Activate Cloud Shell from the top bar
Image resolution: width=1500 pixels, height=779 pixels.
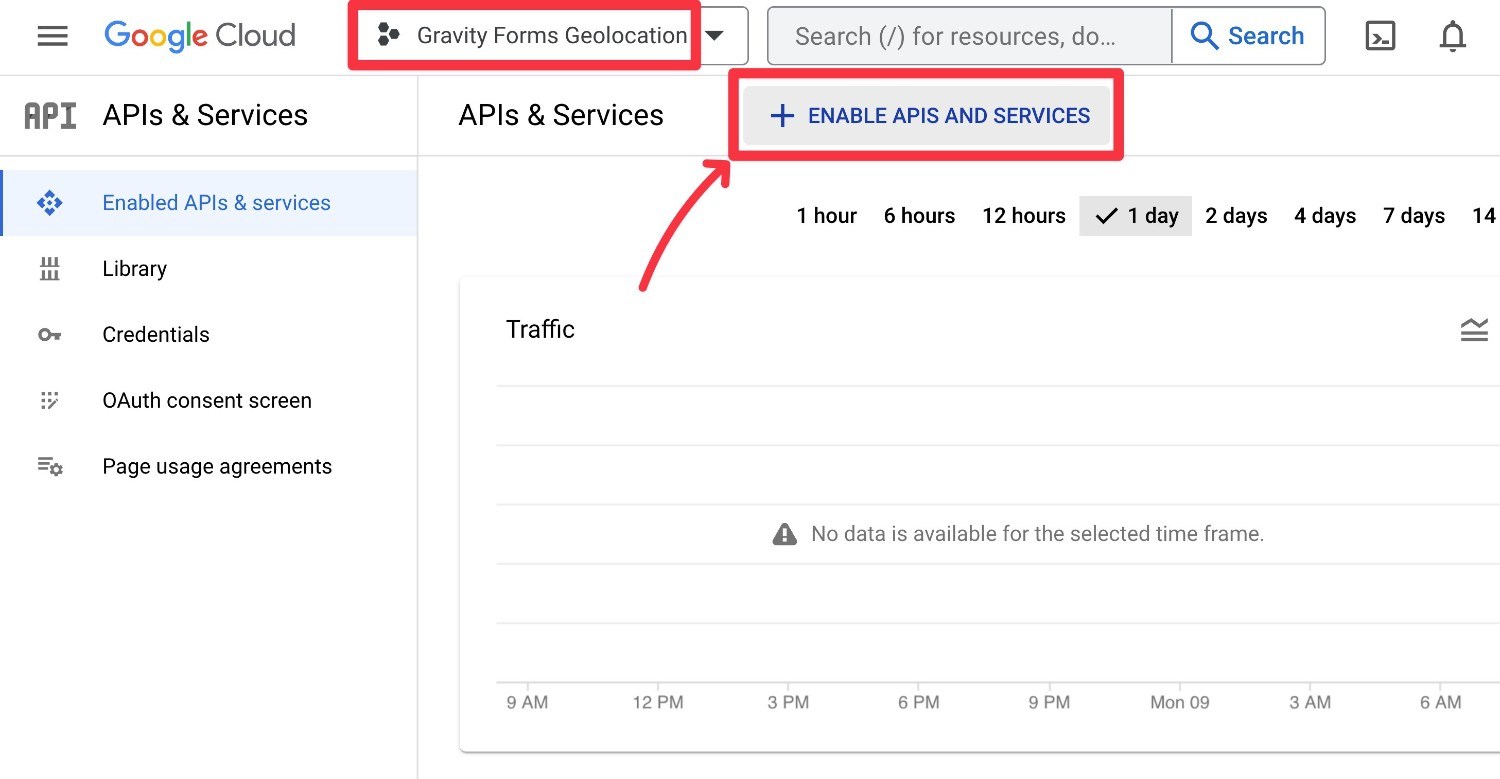pyautogui.click(x=1381, y=36)
